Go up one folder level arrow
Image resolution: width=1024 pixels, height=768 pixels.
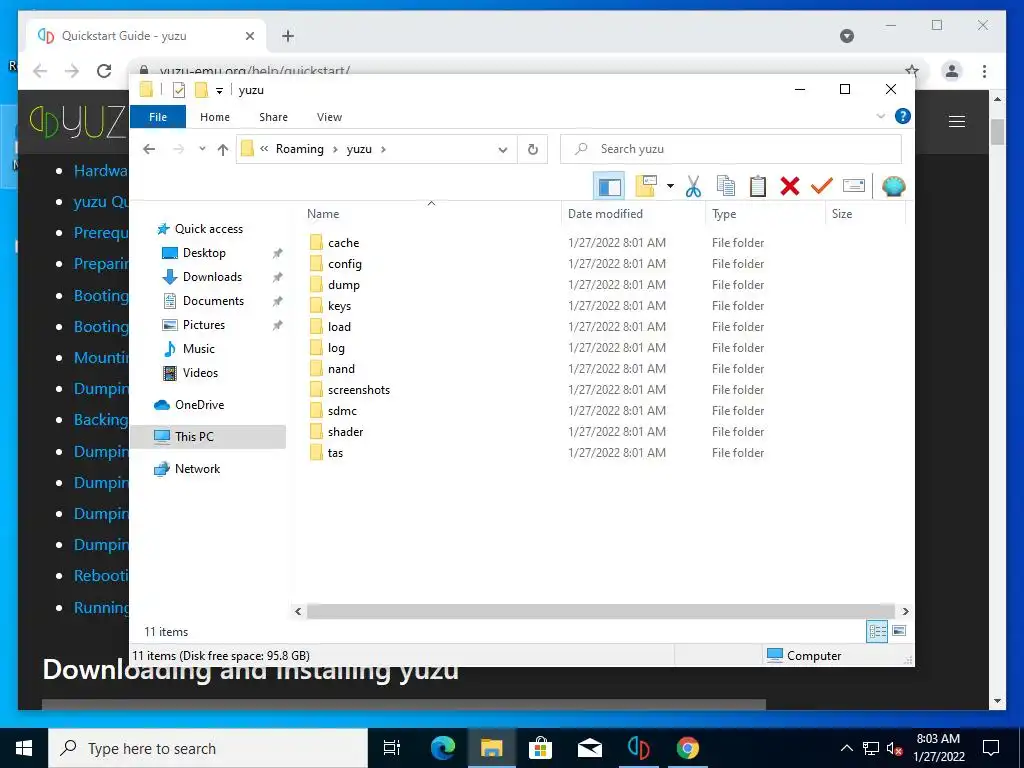(x=223, y=150)
